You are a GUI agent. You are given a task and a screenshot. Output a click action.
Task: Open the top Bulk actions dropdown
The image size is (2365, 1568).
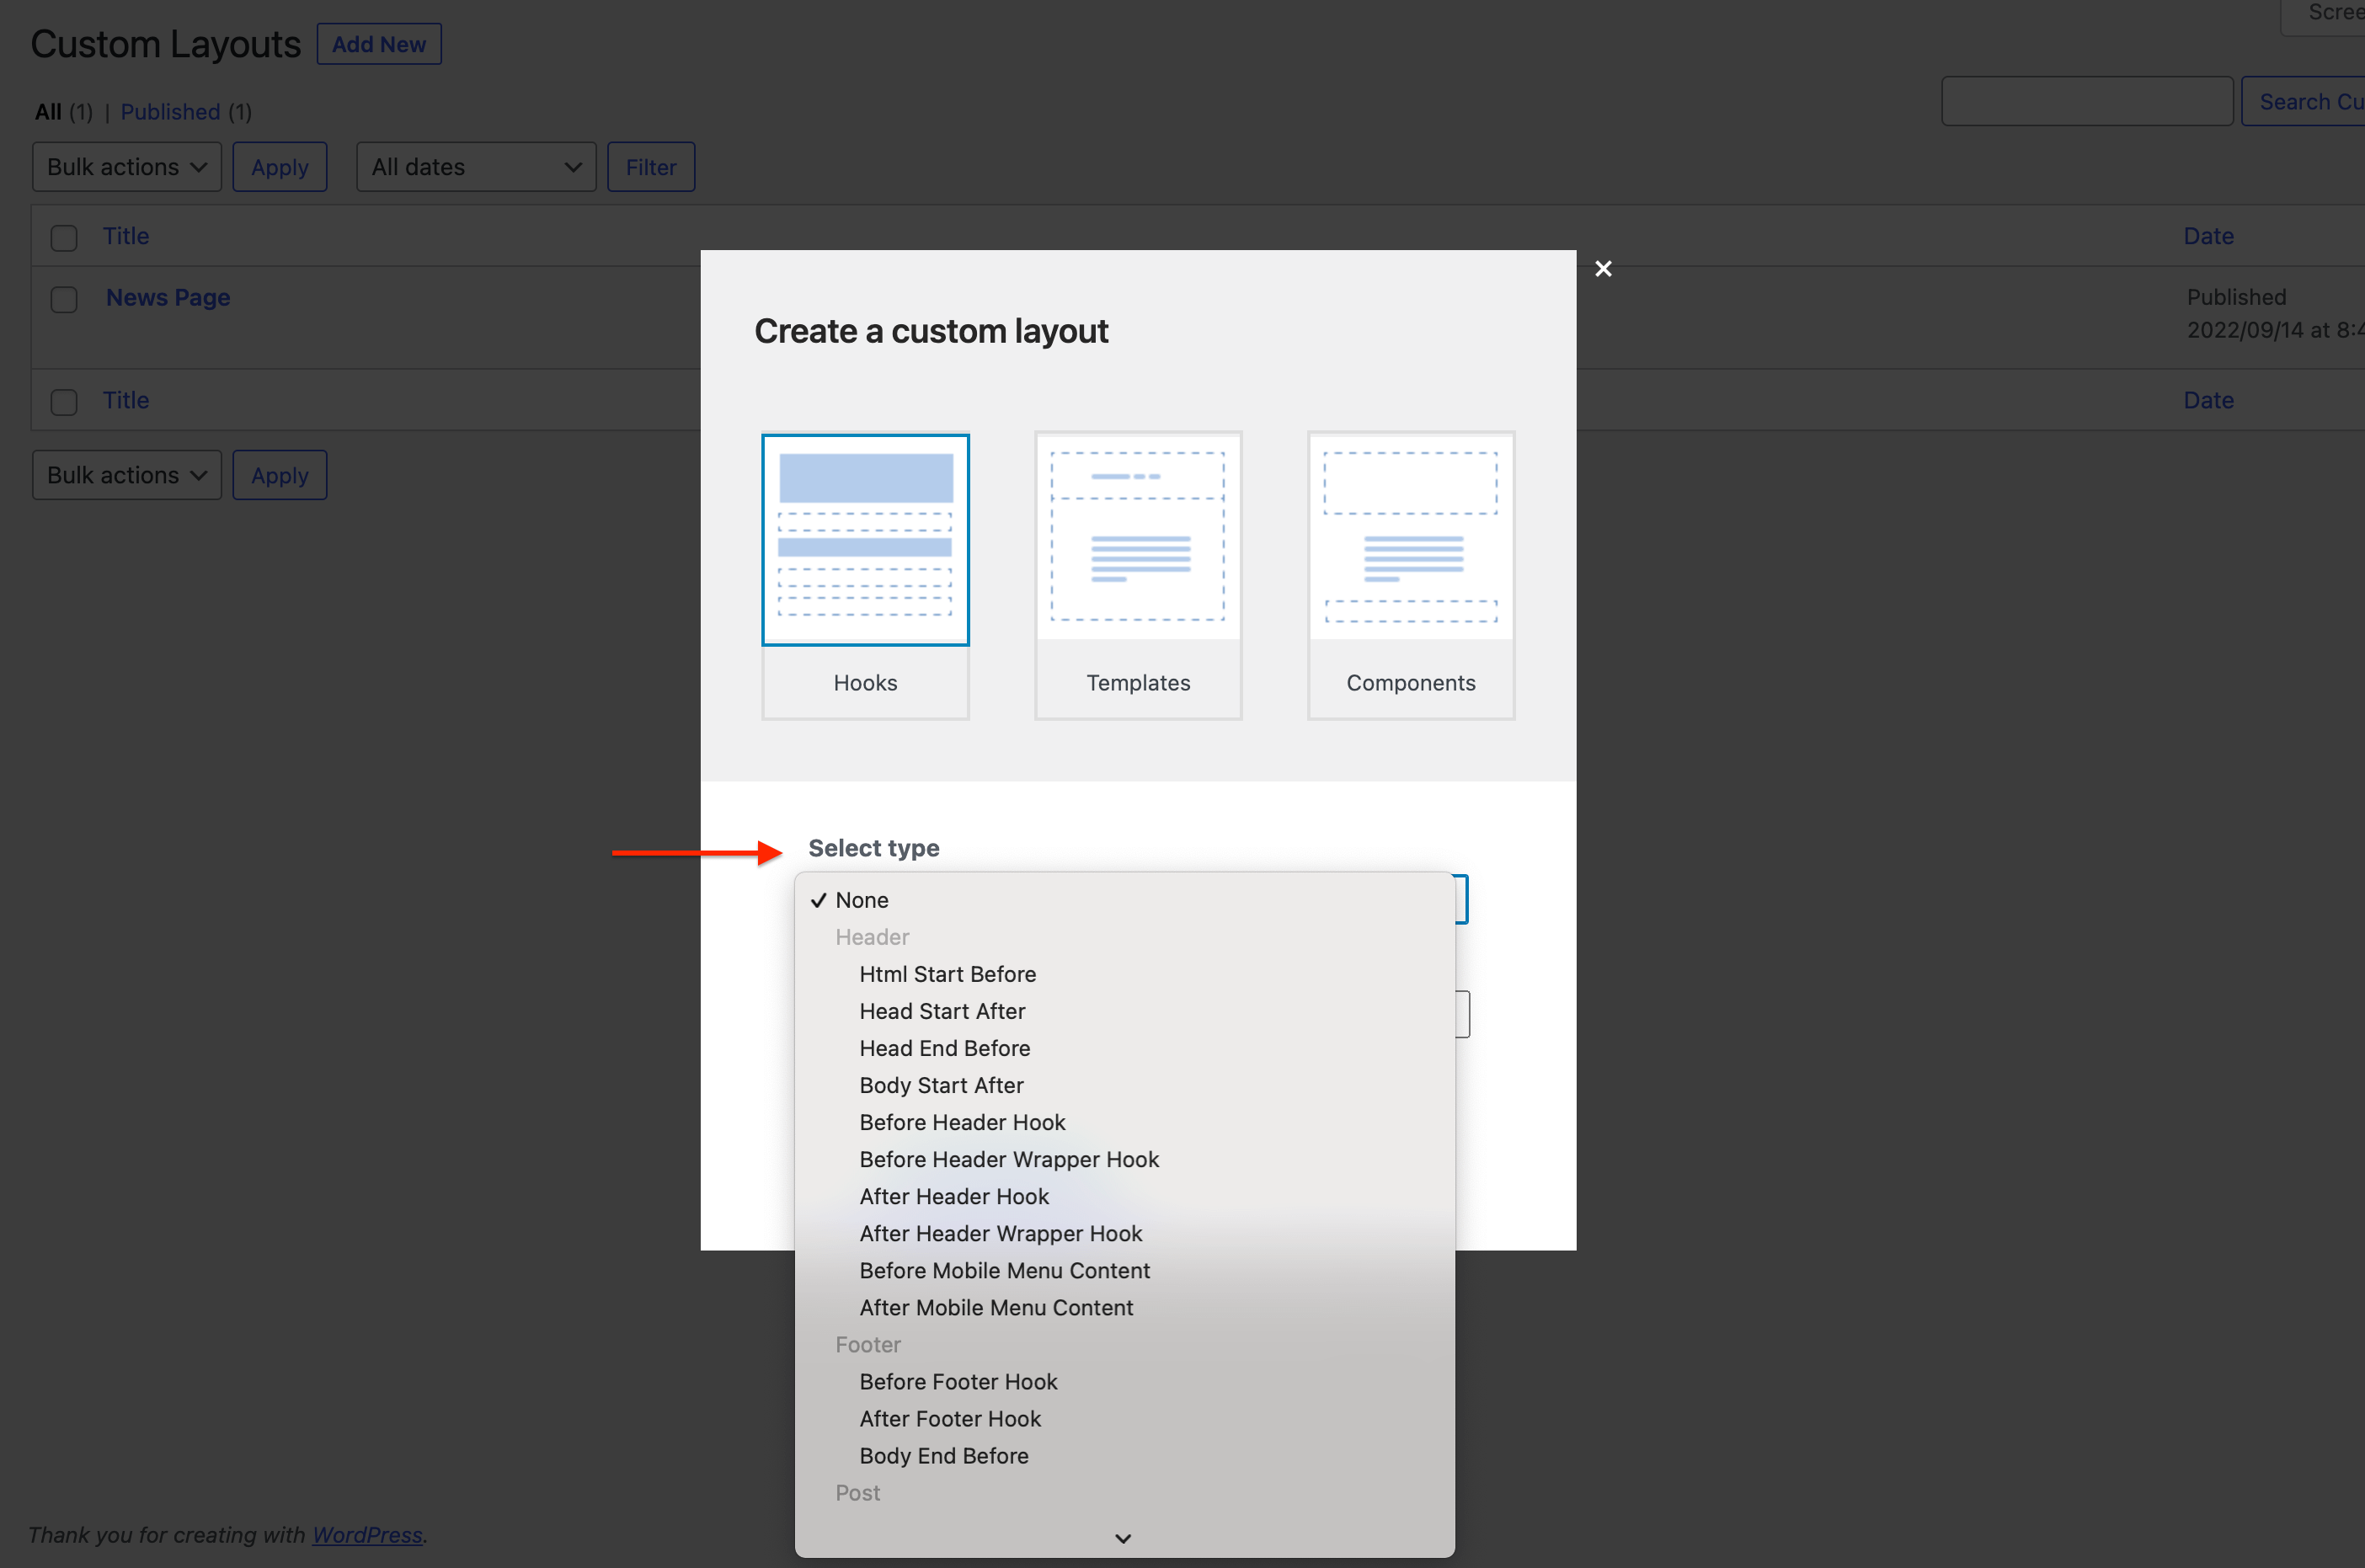(126, 167)
